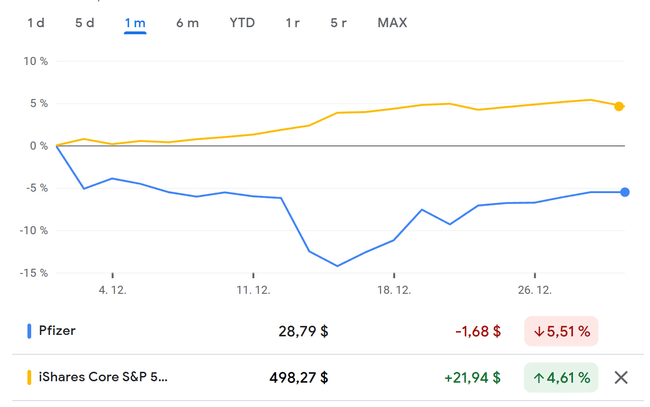Click the yellow endpoint dot on chart

(x=619, y=106)
